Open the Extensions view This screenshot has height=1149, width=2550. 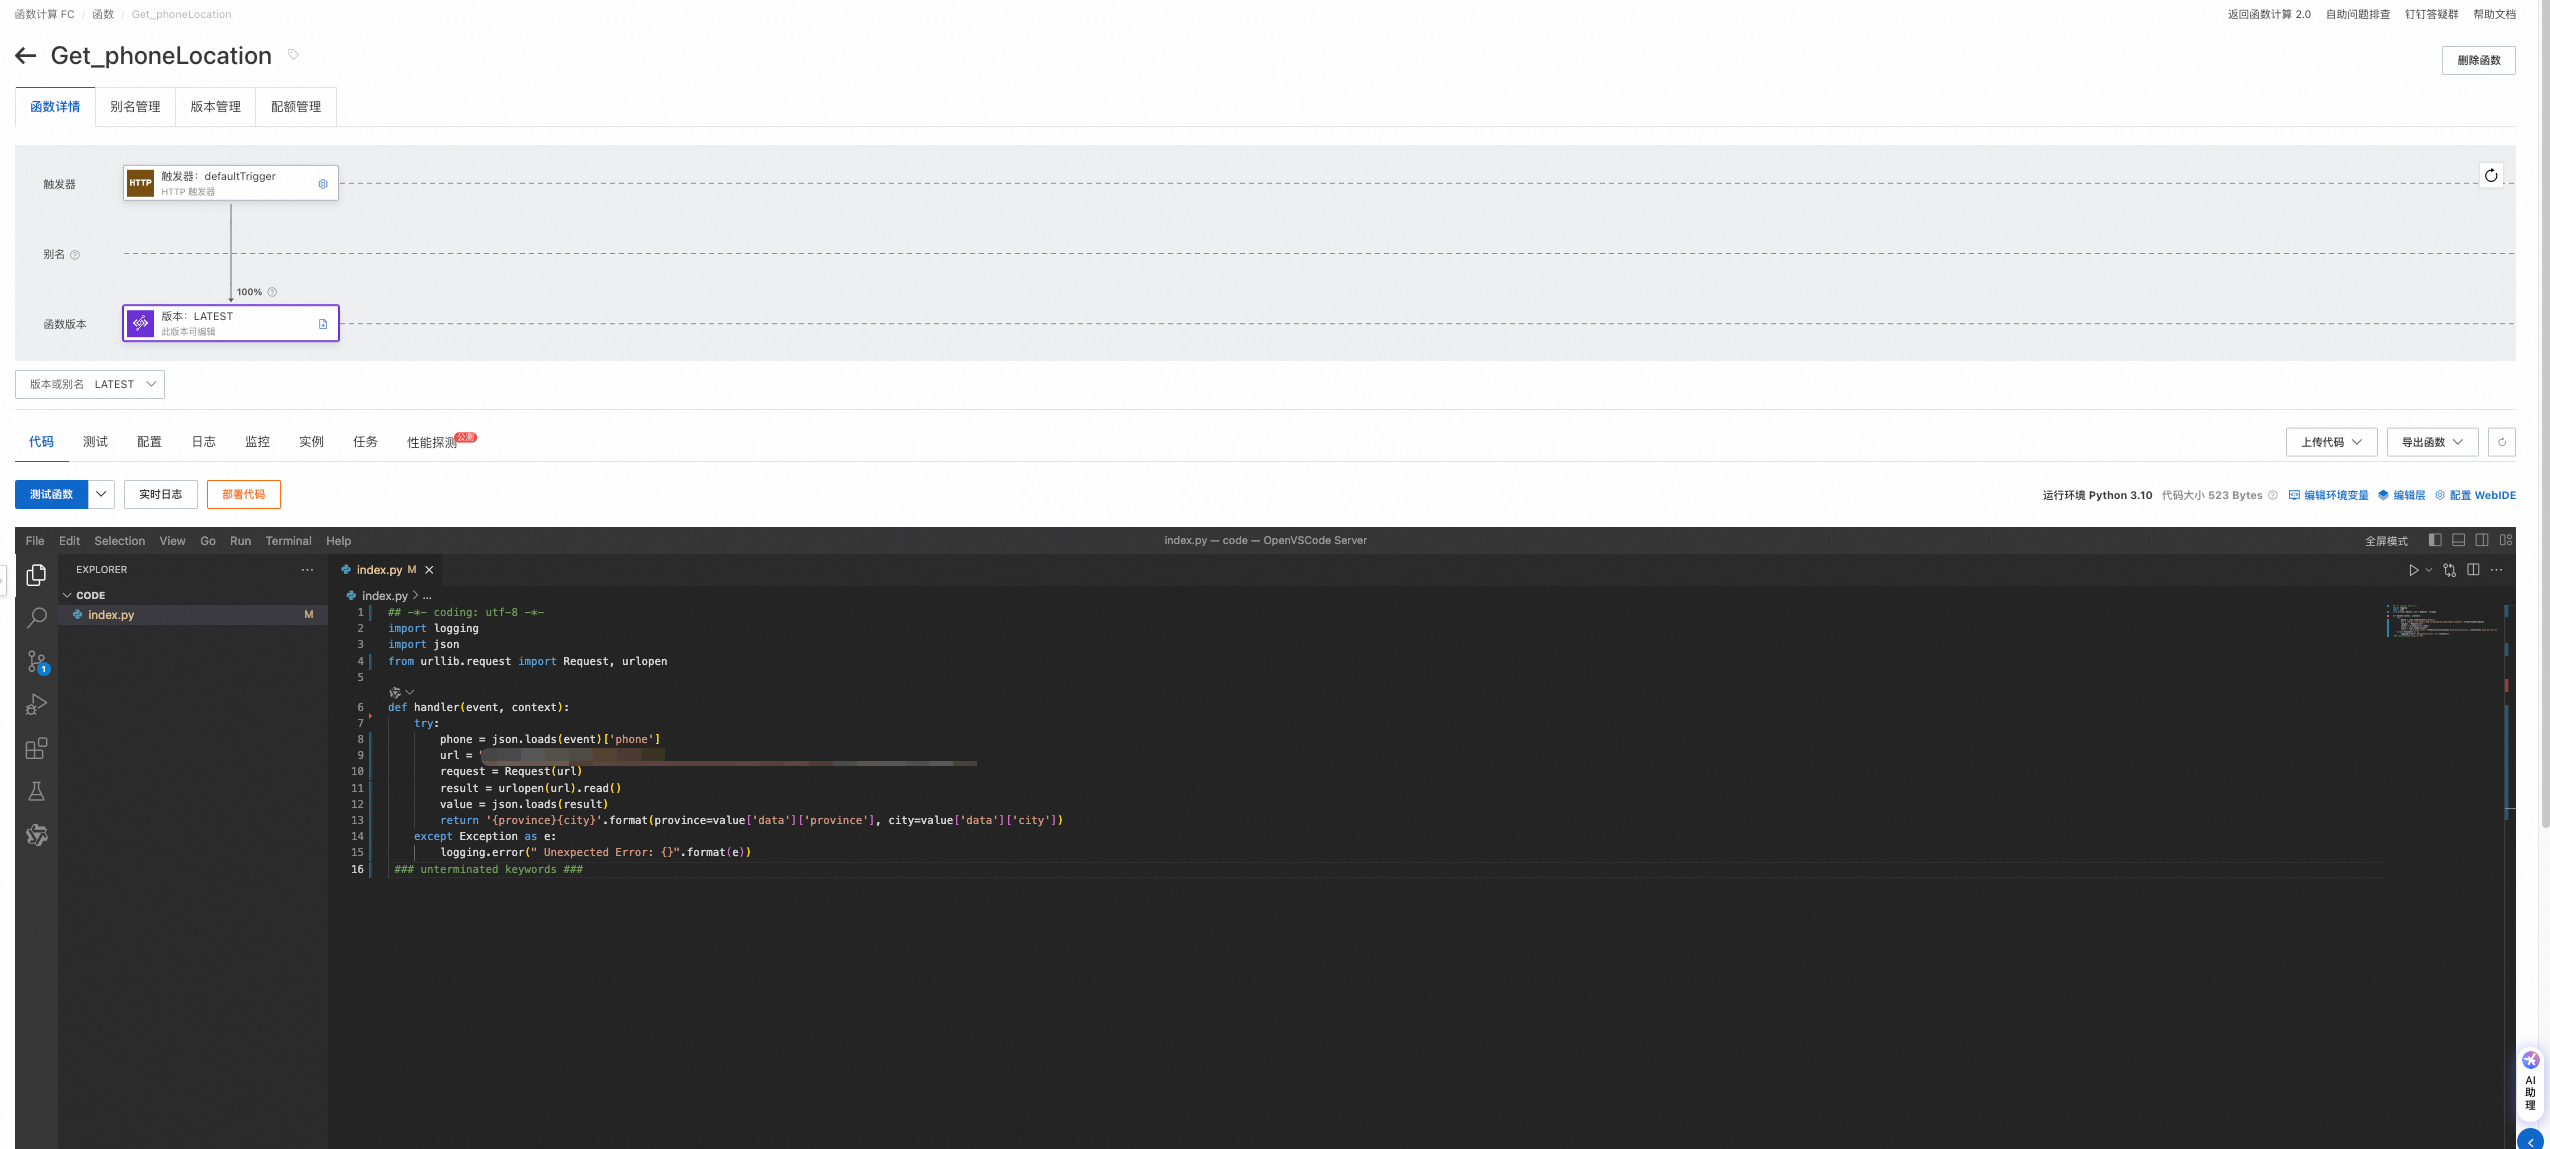point(36,748)
